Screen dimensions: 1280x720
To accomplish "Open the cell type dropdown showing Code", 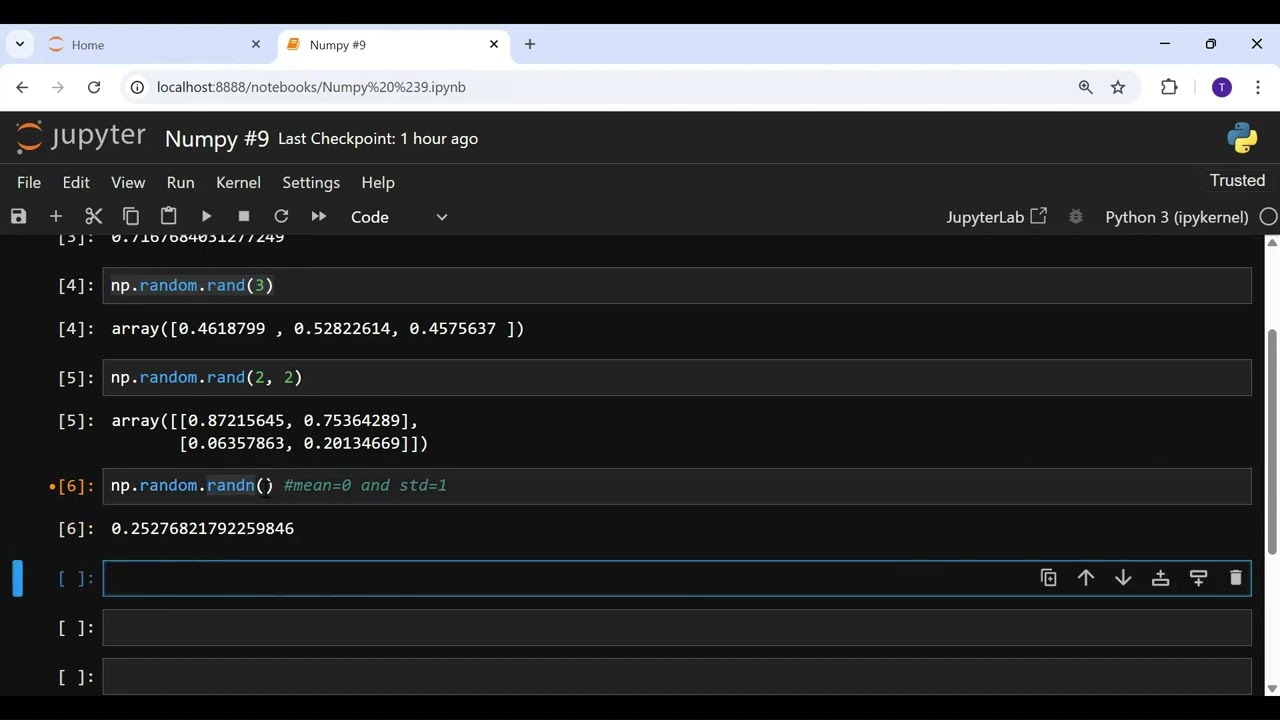I will [x=399, y=217].
